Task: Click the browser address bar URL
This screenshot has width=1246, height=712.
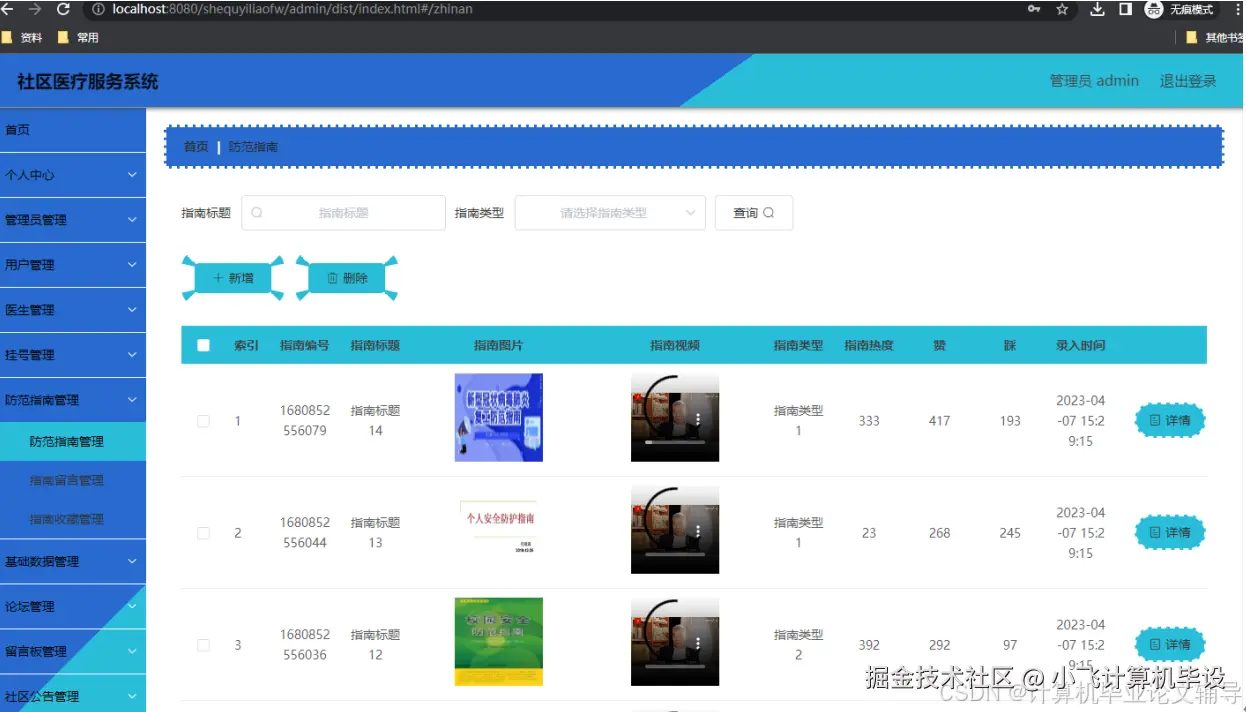Action: (x=292, y=9)
